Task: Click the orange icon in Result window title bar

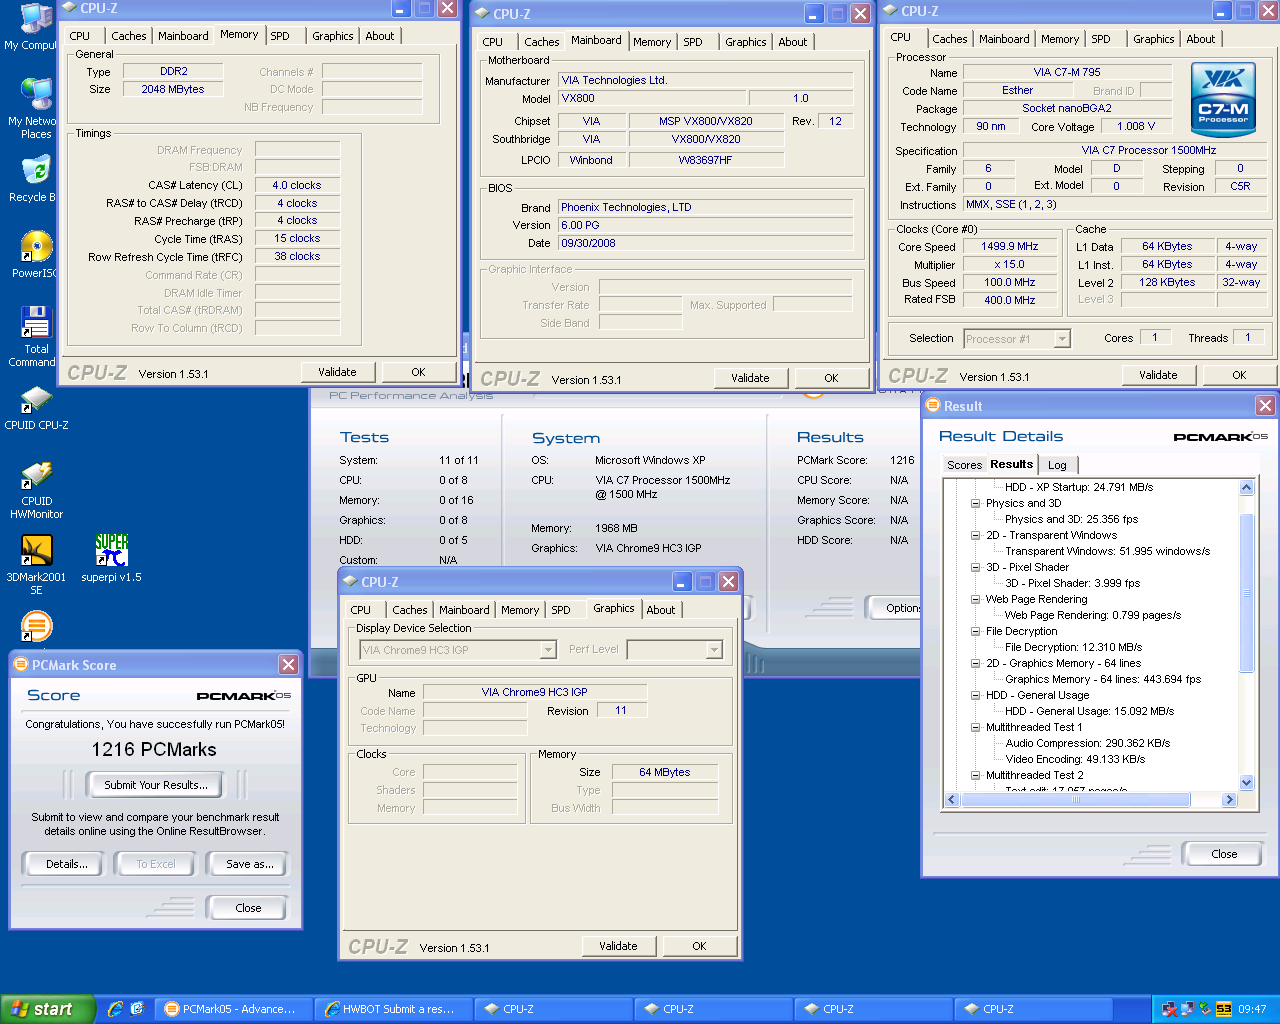Action: pos(933,406)
